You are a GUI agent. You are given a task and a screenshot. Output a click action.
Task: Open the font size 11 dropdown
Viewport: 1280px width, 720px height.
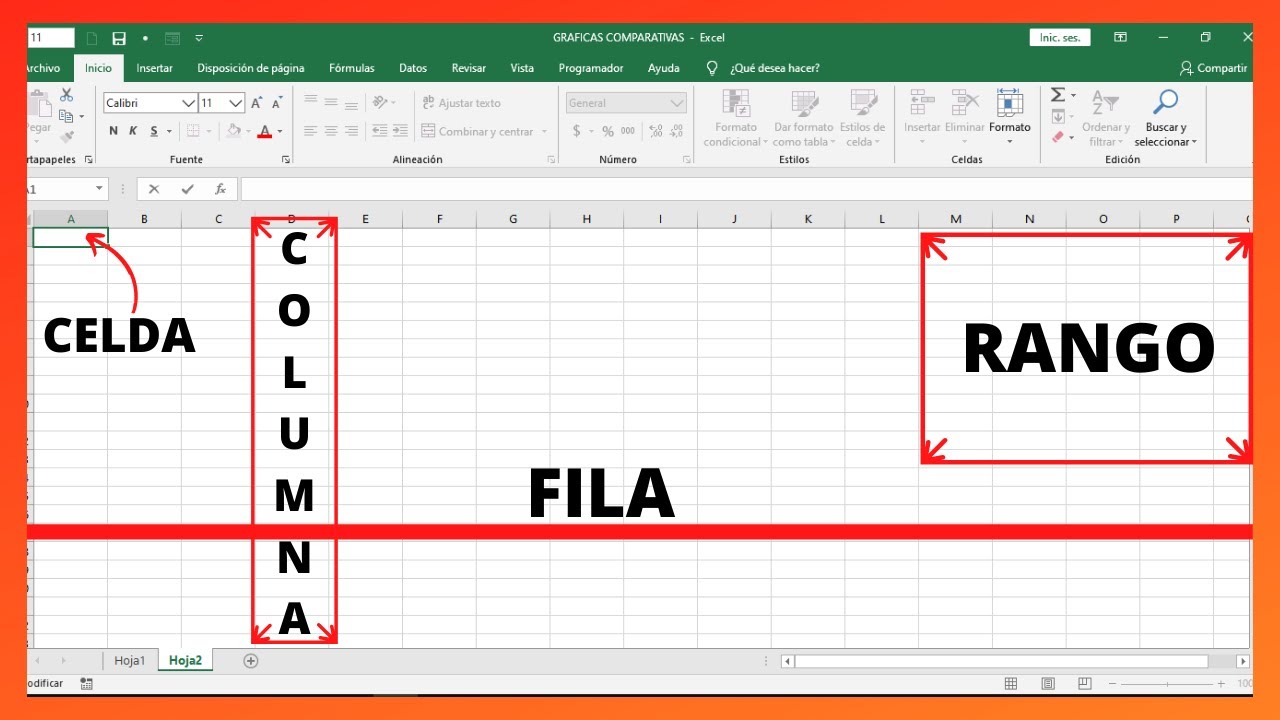[x=236, y=103]
